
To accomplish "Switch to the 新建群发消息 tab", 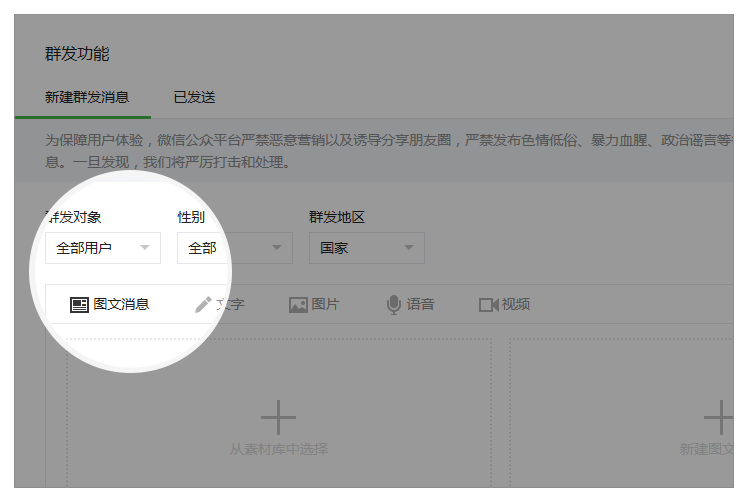I will [87, 98].
